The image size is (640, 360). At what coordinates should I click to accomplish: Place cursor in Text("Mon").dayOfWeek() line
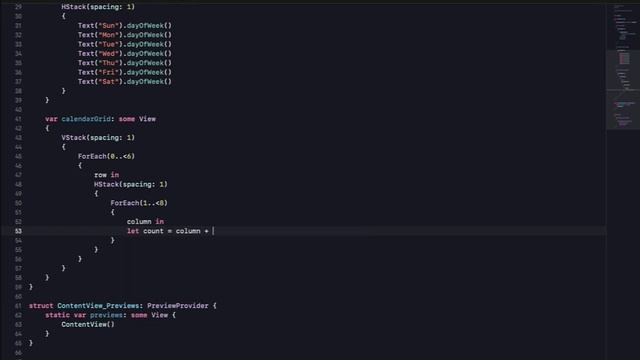click(x=124, y=35)
